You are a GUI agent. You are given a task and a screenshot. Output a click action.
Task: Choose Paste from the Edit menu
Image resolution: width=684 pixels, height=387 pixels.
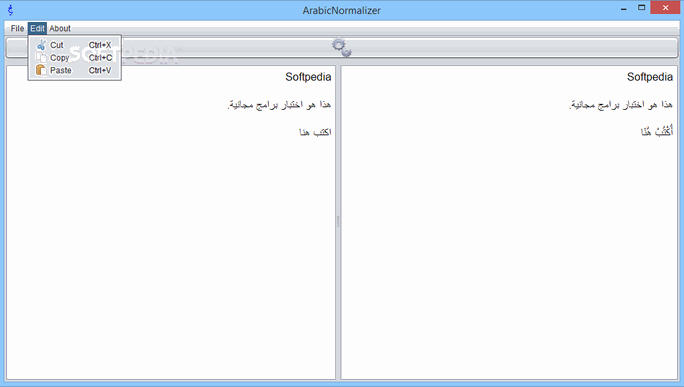(75, 70)
